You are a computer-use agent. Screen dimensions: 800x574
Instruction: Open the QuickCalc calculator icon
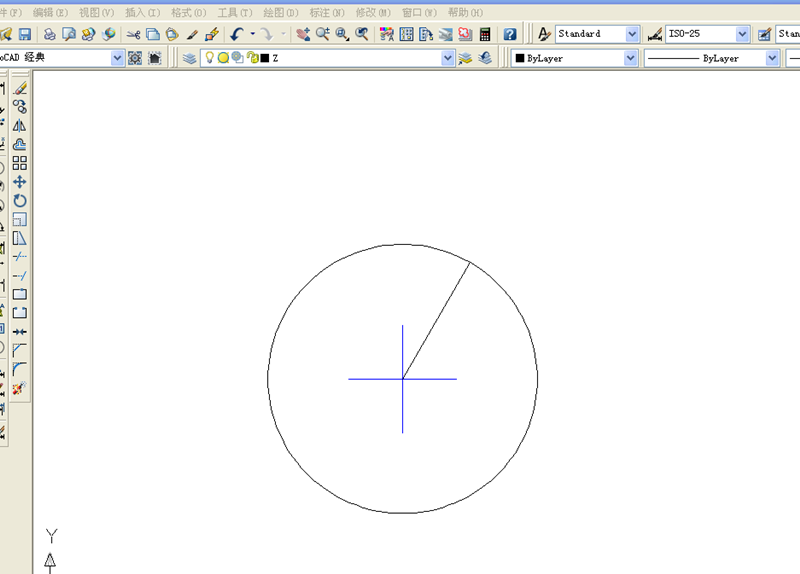[485, 34]
